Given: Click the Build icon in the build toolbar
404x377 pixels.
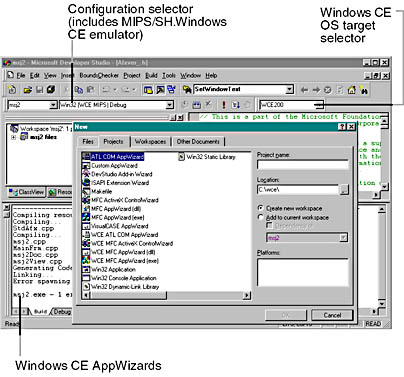Looking at the screenshot, I should [x=197, y=105].
